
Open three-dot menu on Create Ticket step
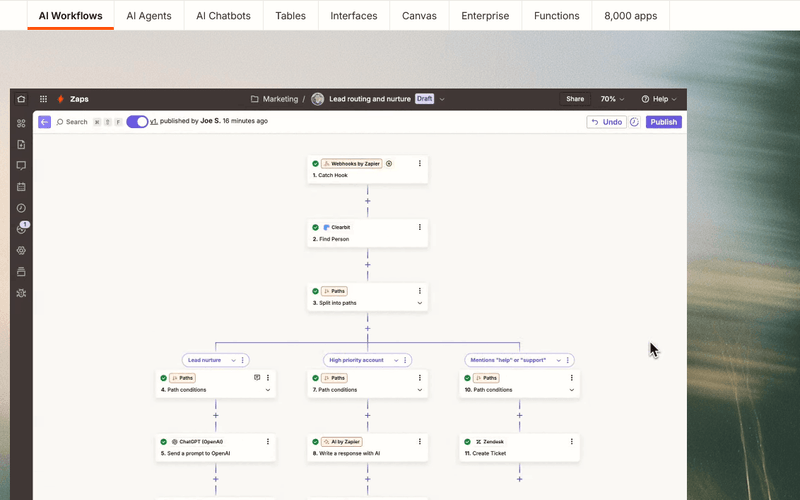pos(571,441)
